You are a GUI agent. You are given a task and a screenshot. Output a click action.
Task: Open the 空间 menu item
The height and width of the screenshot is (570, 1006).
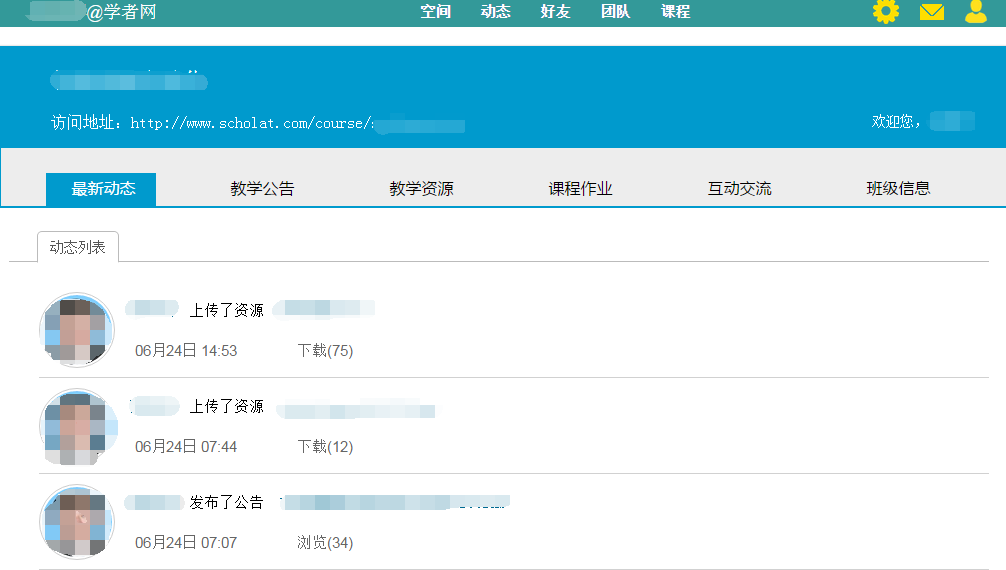[x=435, y=12]
